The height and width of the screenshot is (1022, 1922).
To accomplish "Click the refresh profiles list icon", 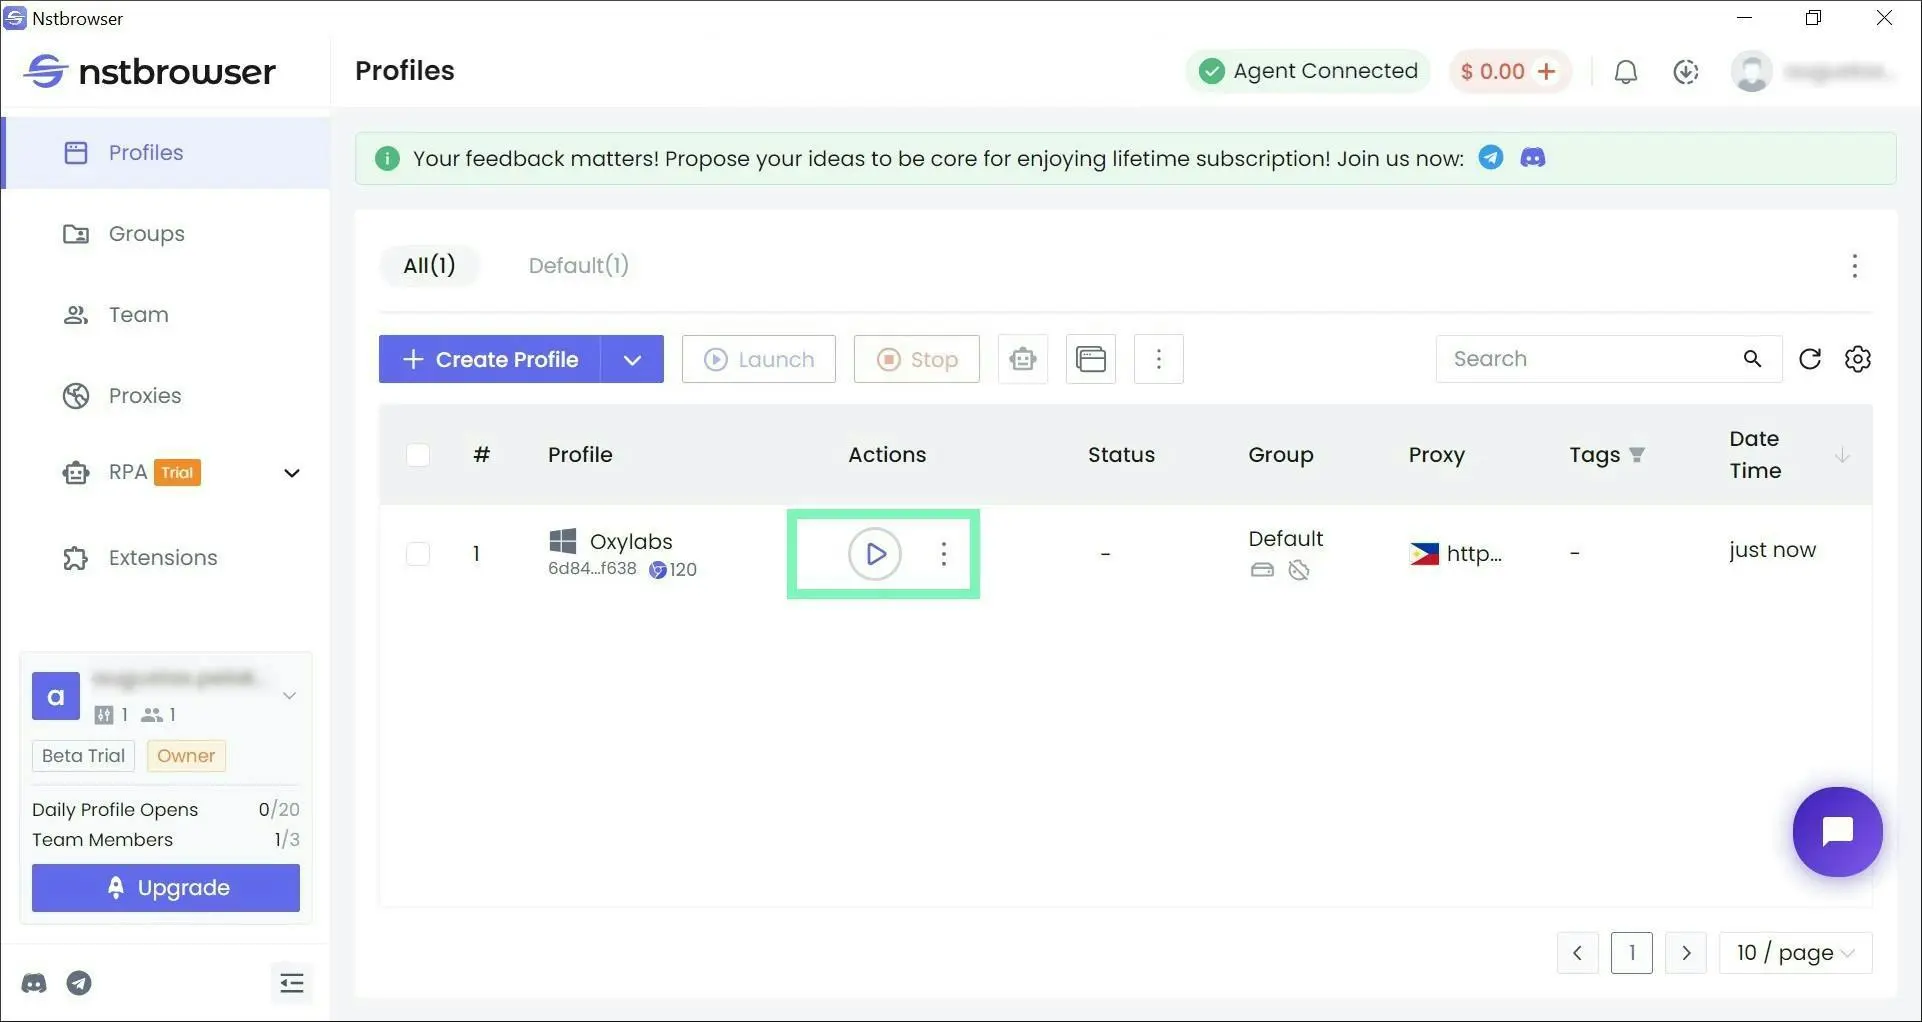I will click(x=1810, y=359).
